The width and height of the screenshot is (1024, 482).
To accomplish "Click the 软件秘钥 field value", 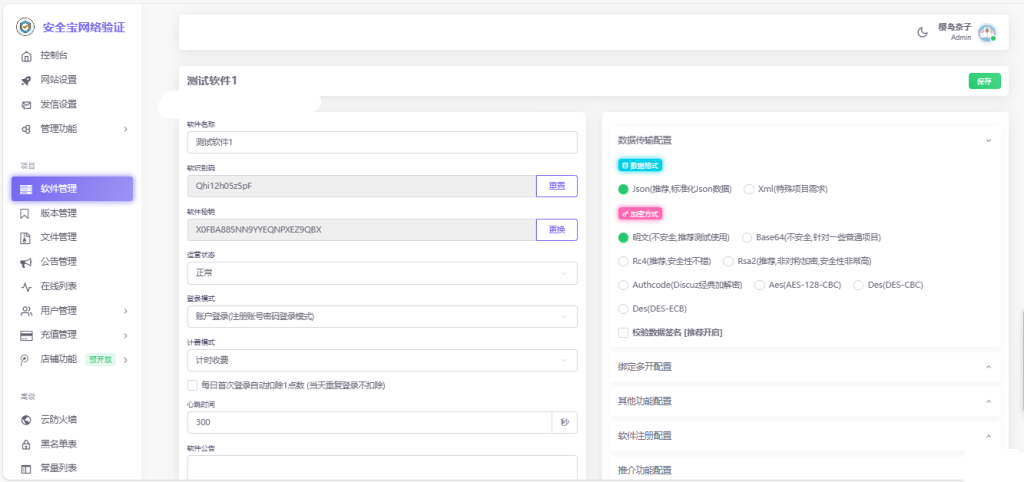I will pos(362,230).
